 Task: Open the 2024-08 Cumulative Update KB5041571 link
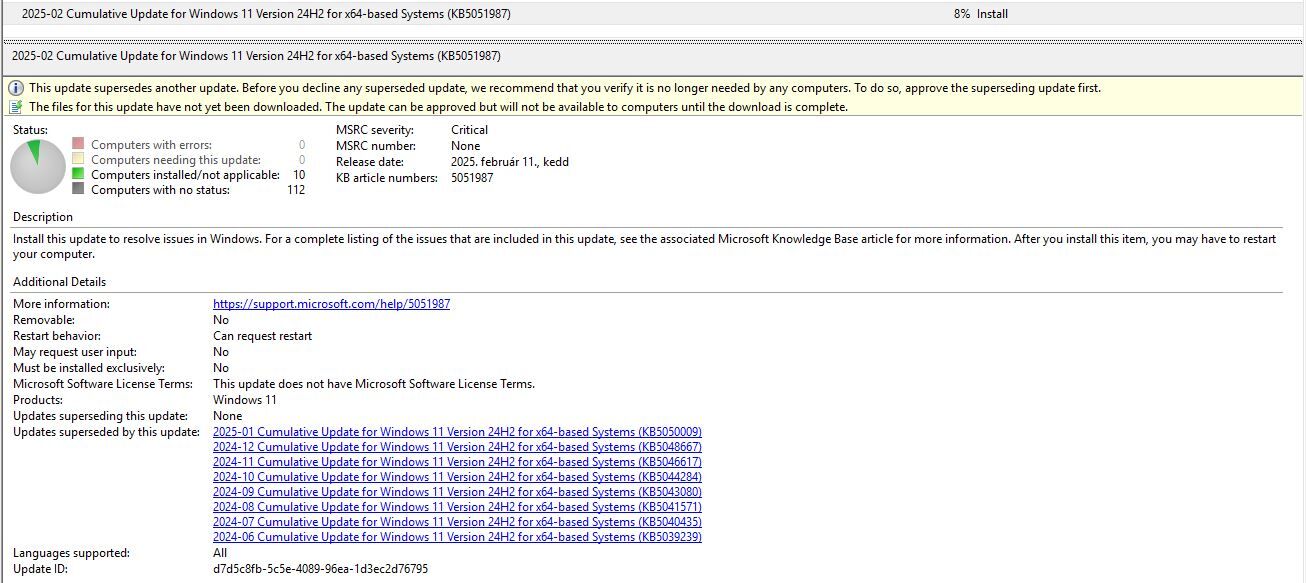point(457,507)
